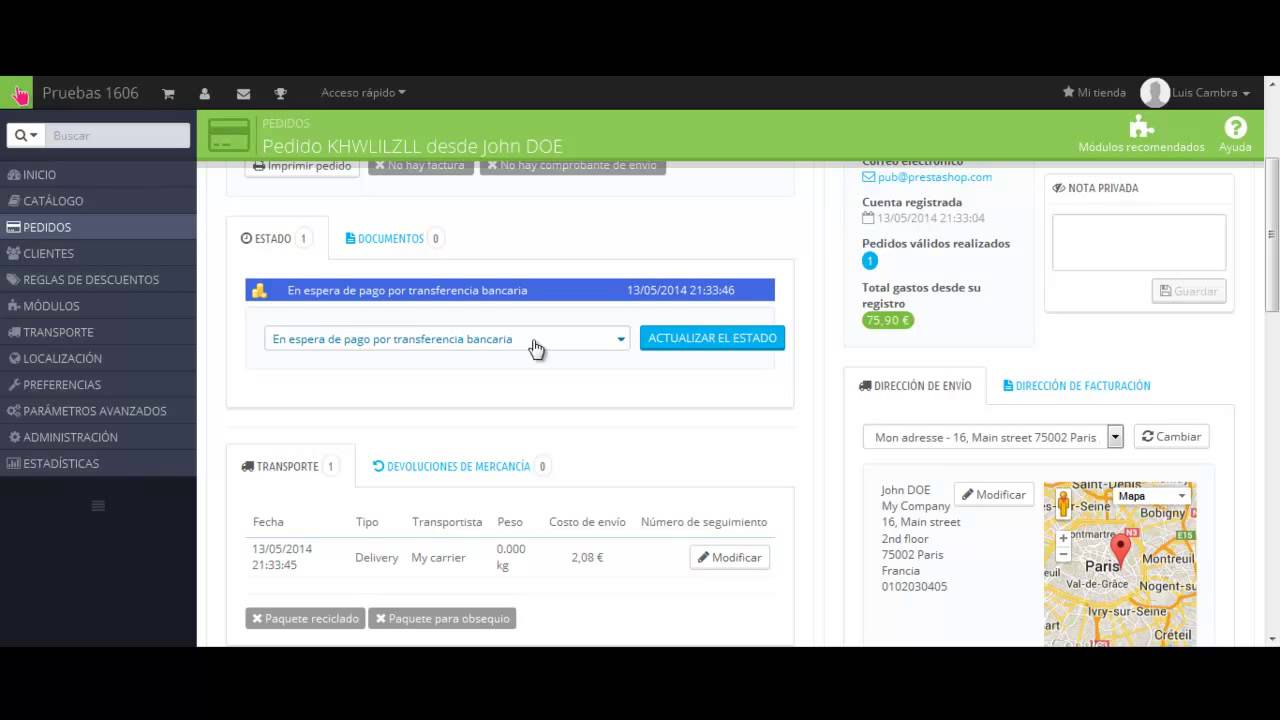The image size is (1280, 720).
Task: Zoom in on the map
Action: coord(1063,538)
